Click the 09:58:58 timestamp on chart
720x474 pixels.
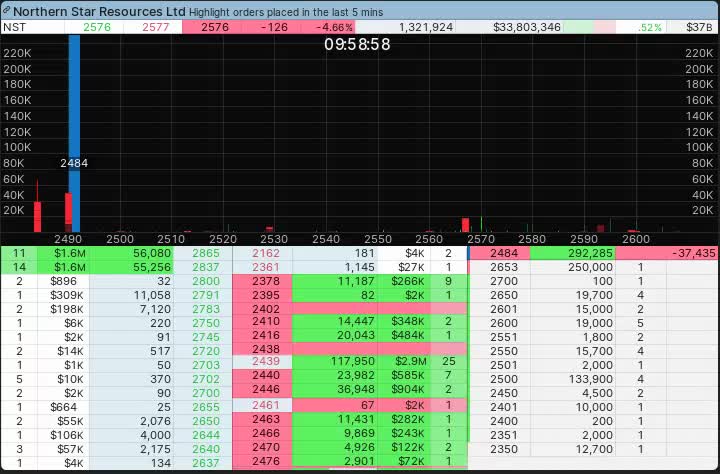pos(357,44)
